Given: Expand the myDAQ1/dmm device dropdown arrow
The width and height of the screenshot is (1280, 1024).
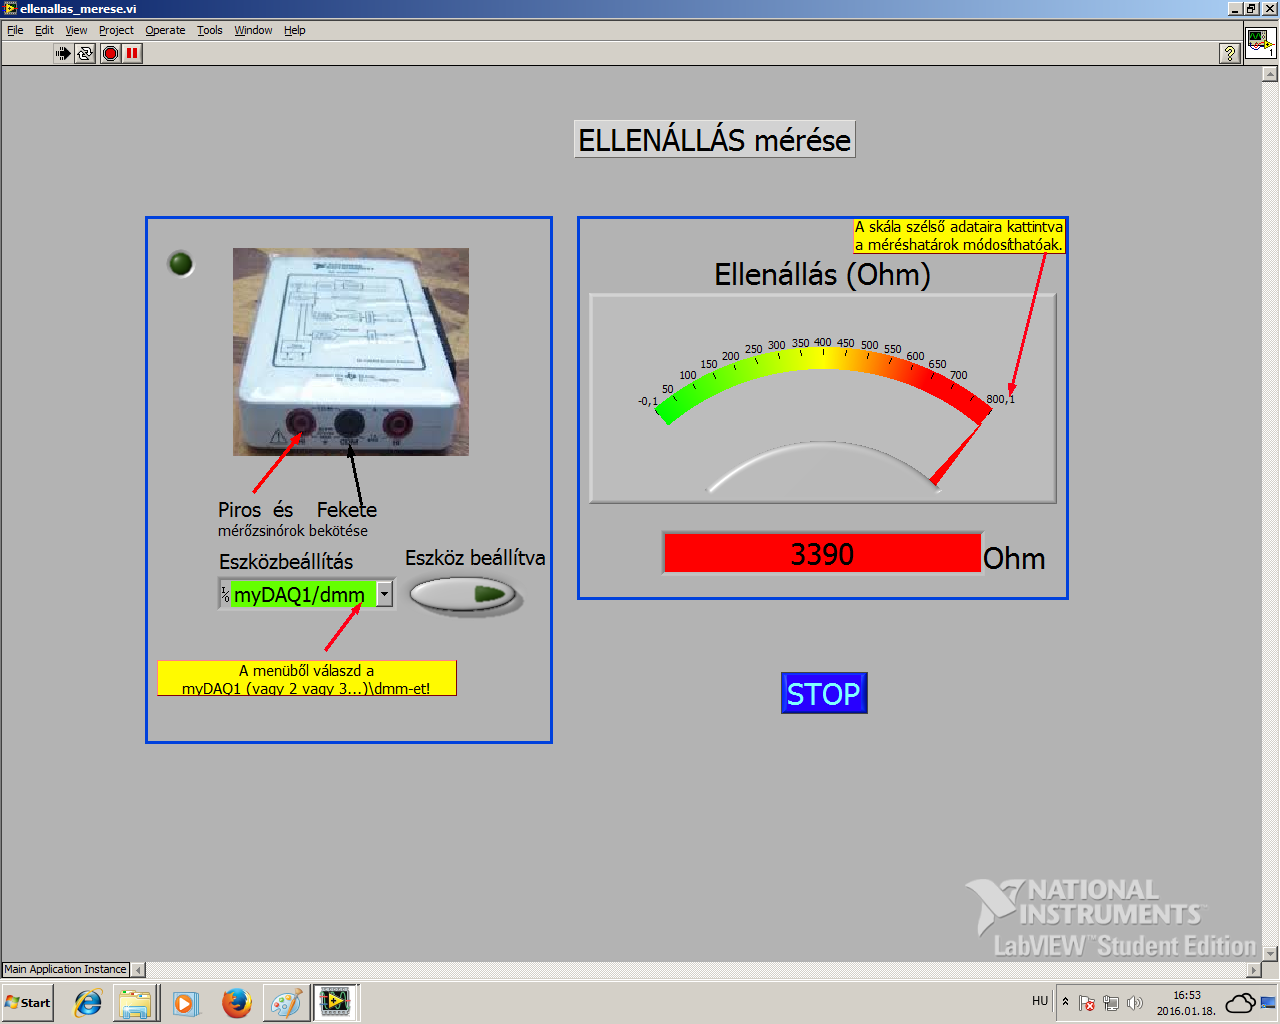Looking at the screenshot, I should [385, 594].
